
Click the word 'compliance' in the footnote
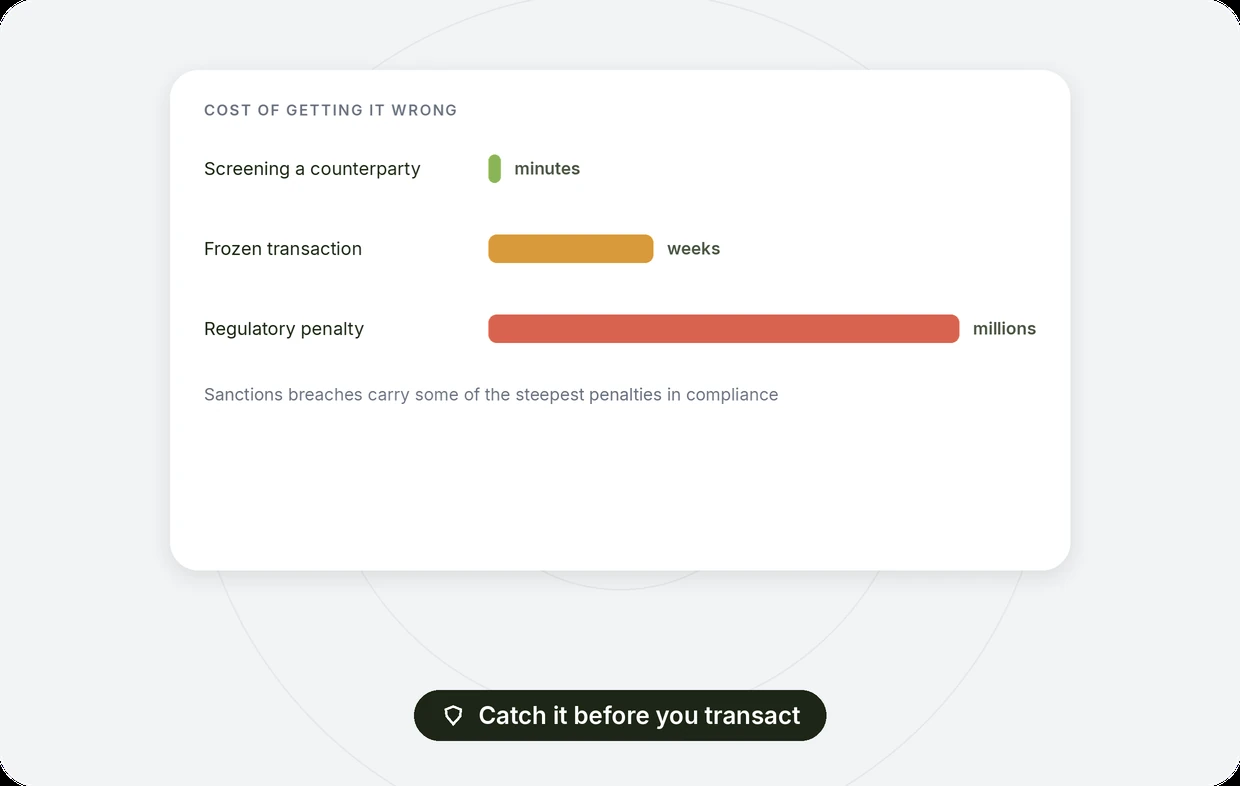(732, 395)
